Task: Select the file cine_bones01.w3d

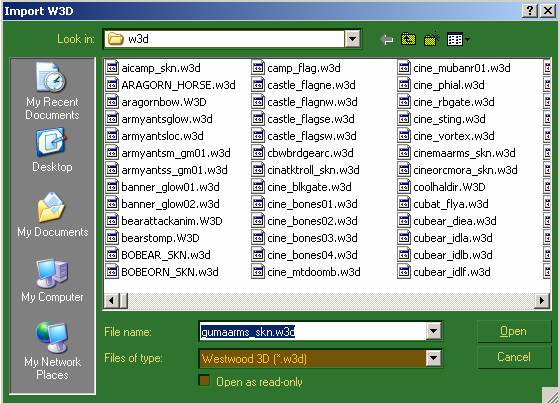Action: click(x=305, y=204)
